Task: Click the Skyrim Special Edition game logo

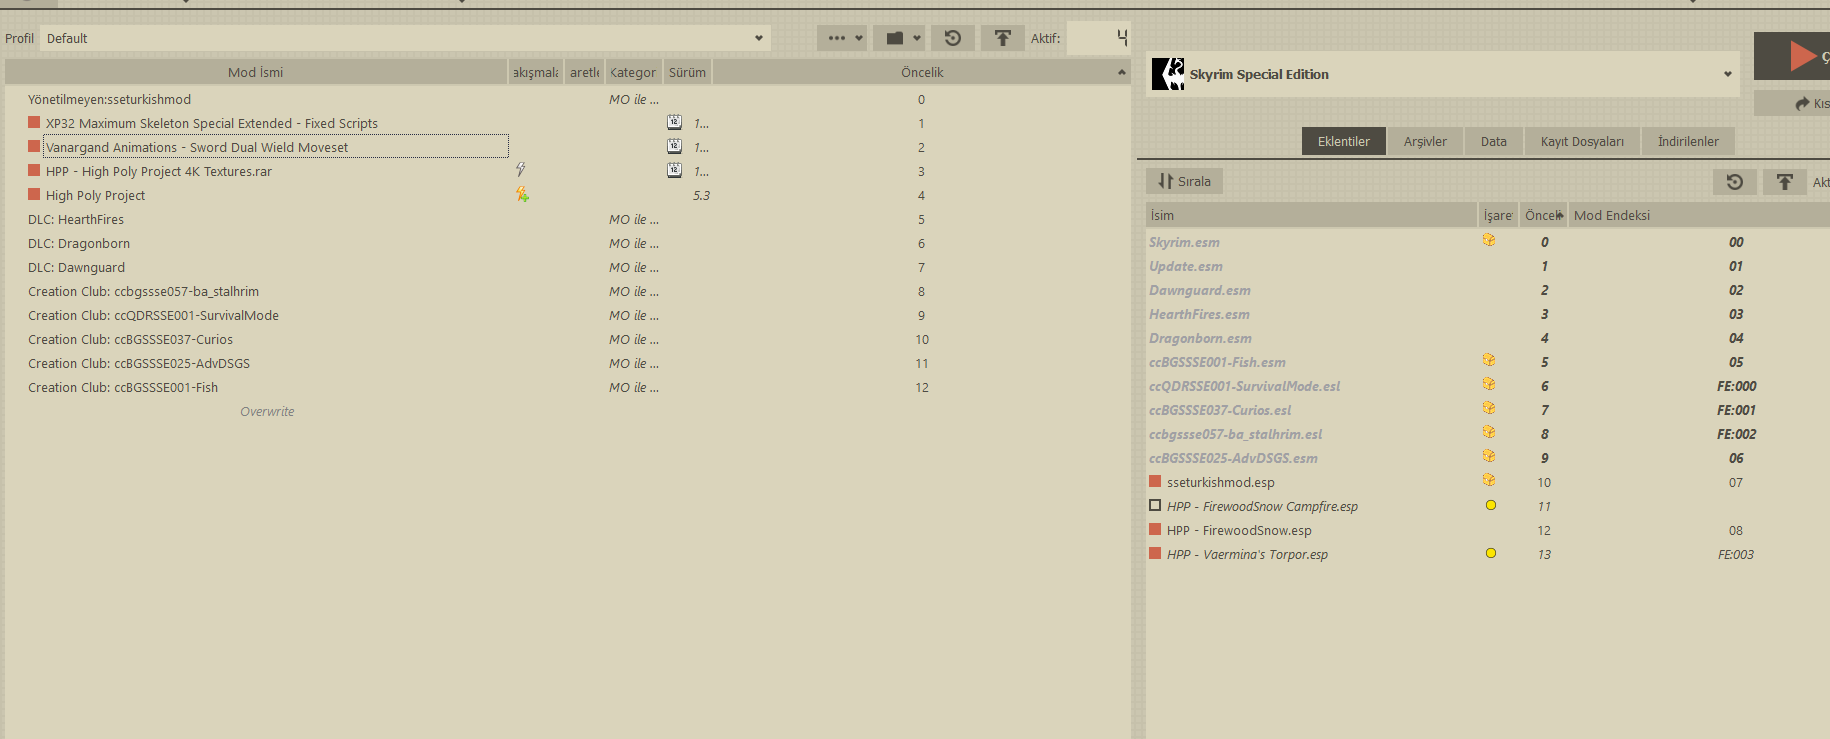Action: pos(1167,74)
